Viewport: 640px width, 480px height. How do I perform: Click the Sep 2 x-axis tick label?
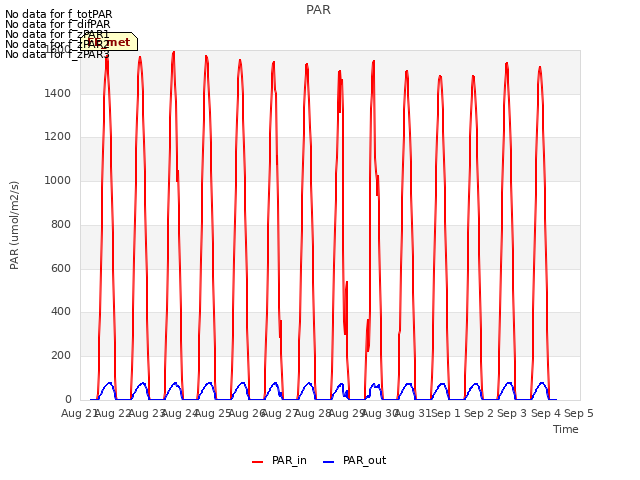(479, 413)
